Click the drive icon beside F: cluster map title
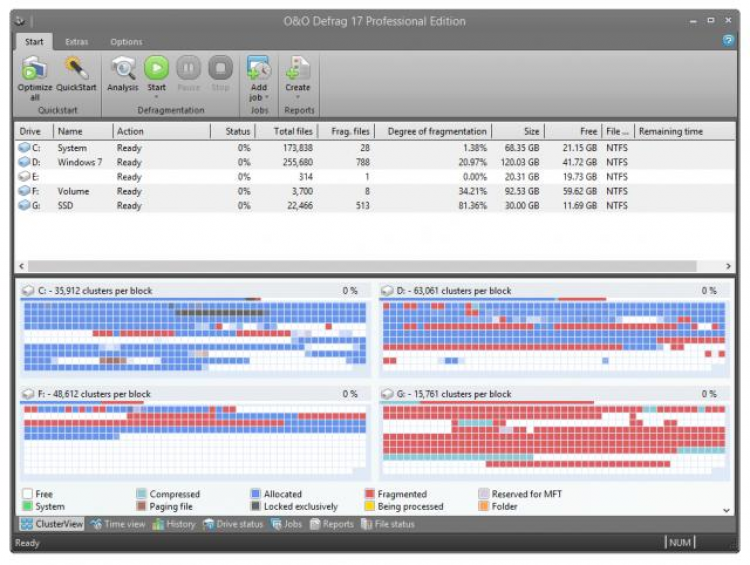This screenshot has width=750, height=565. click(x=28, y=394)
